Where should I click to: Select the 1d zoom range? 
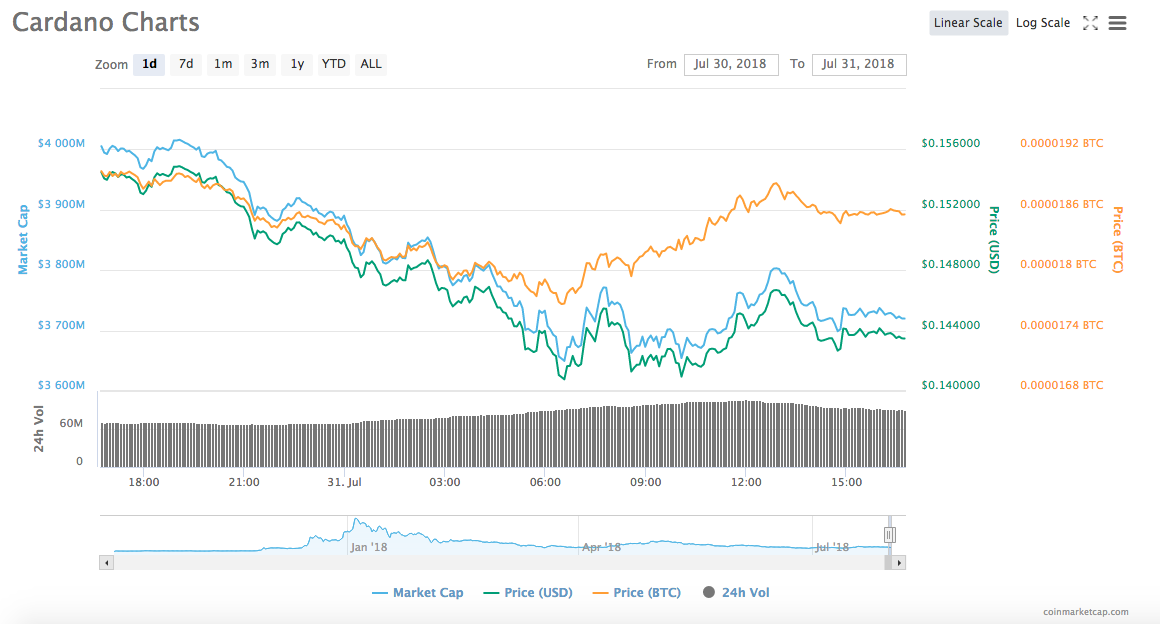(x=149, y=64)
